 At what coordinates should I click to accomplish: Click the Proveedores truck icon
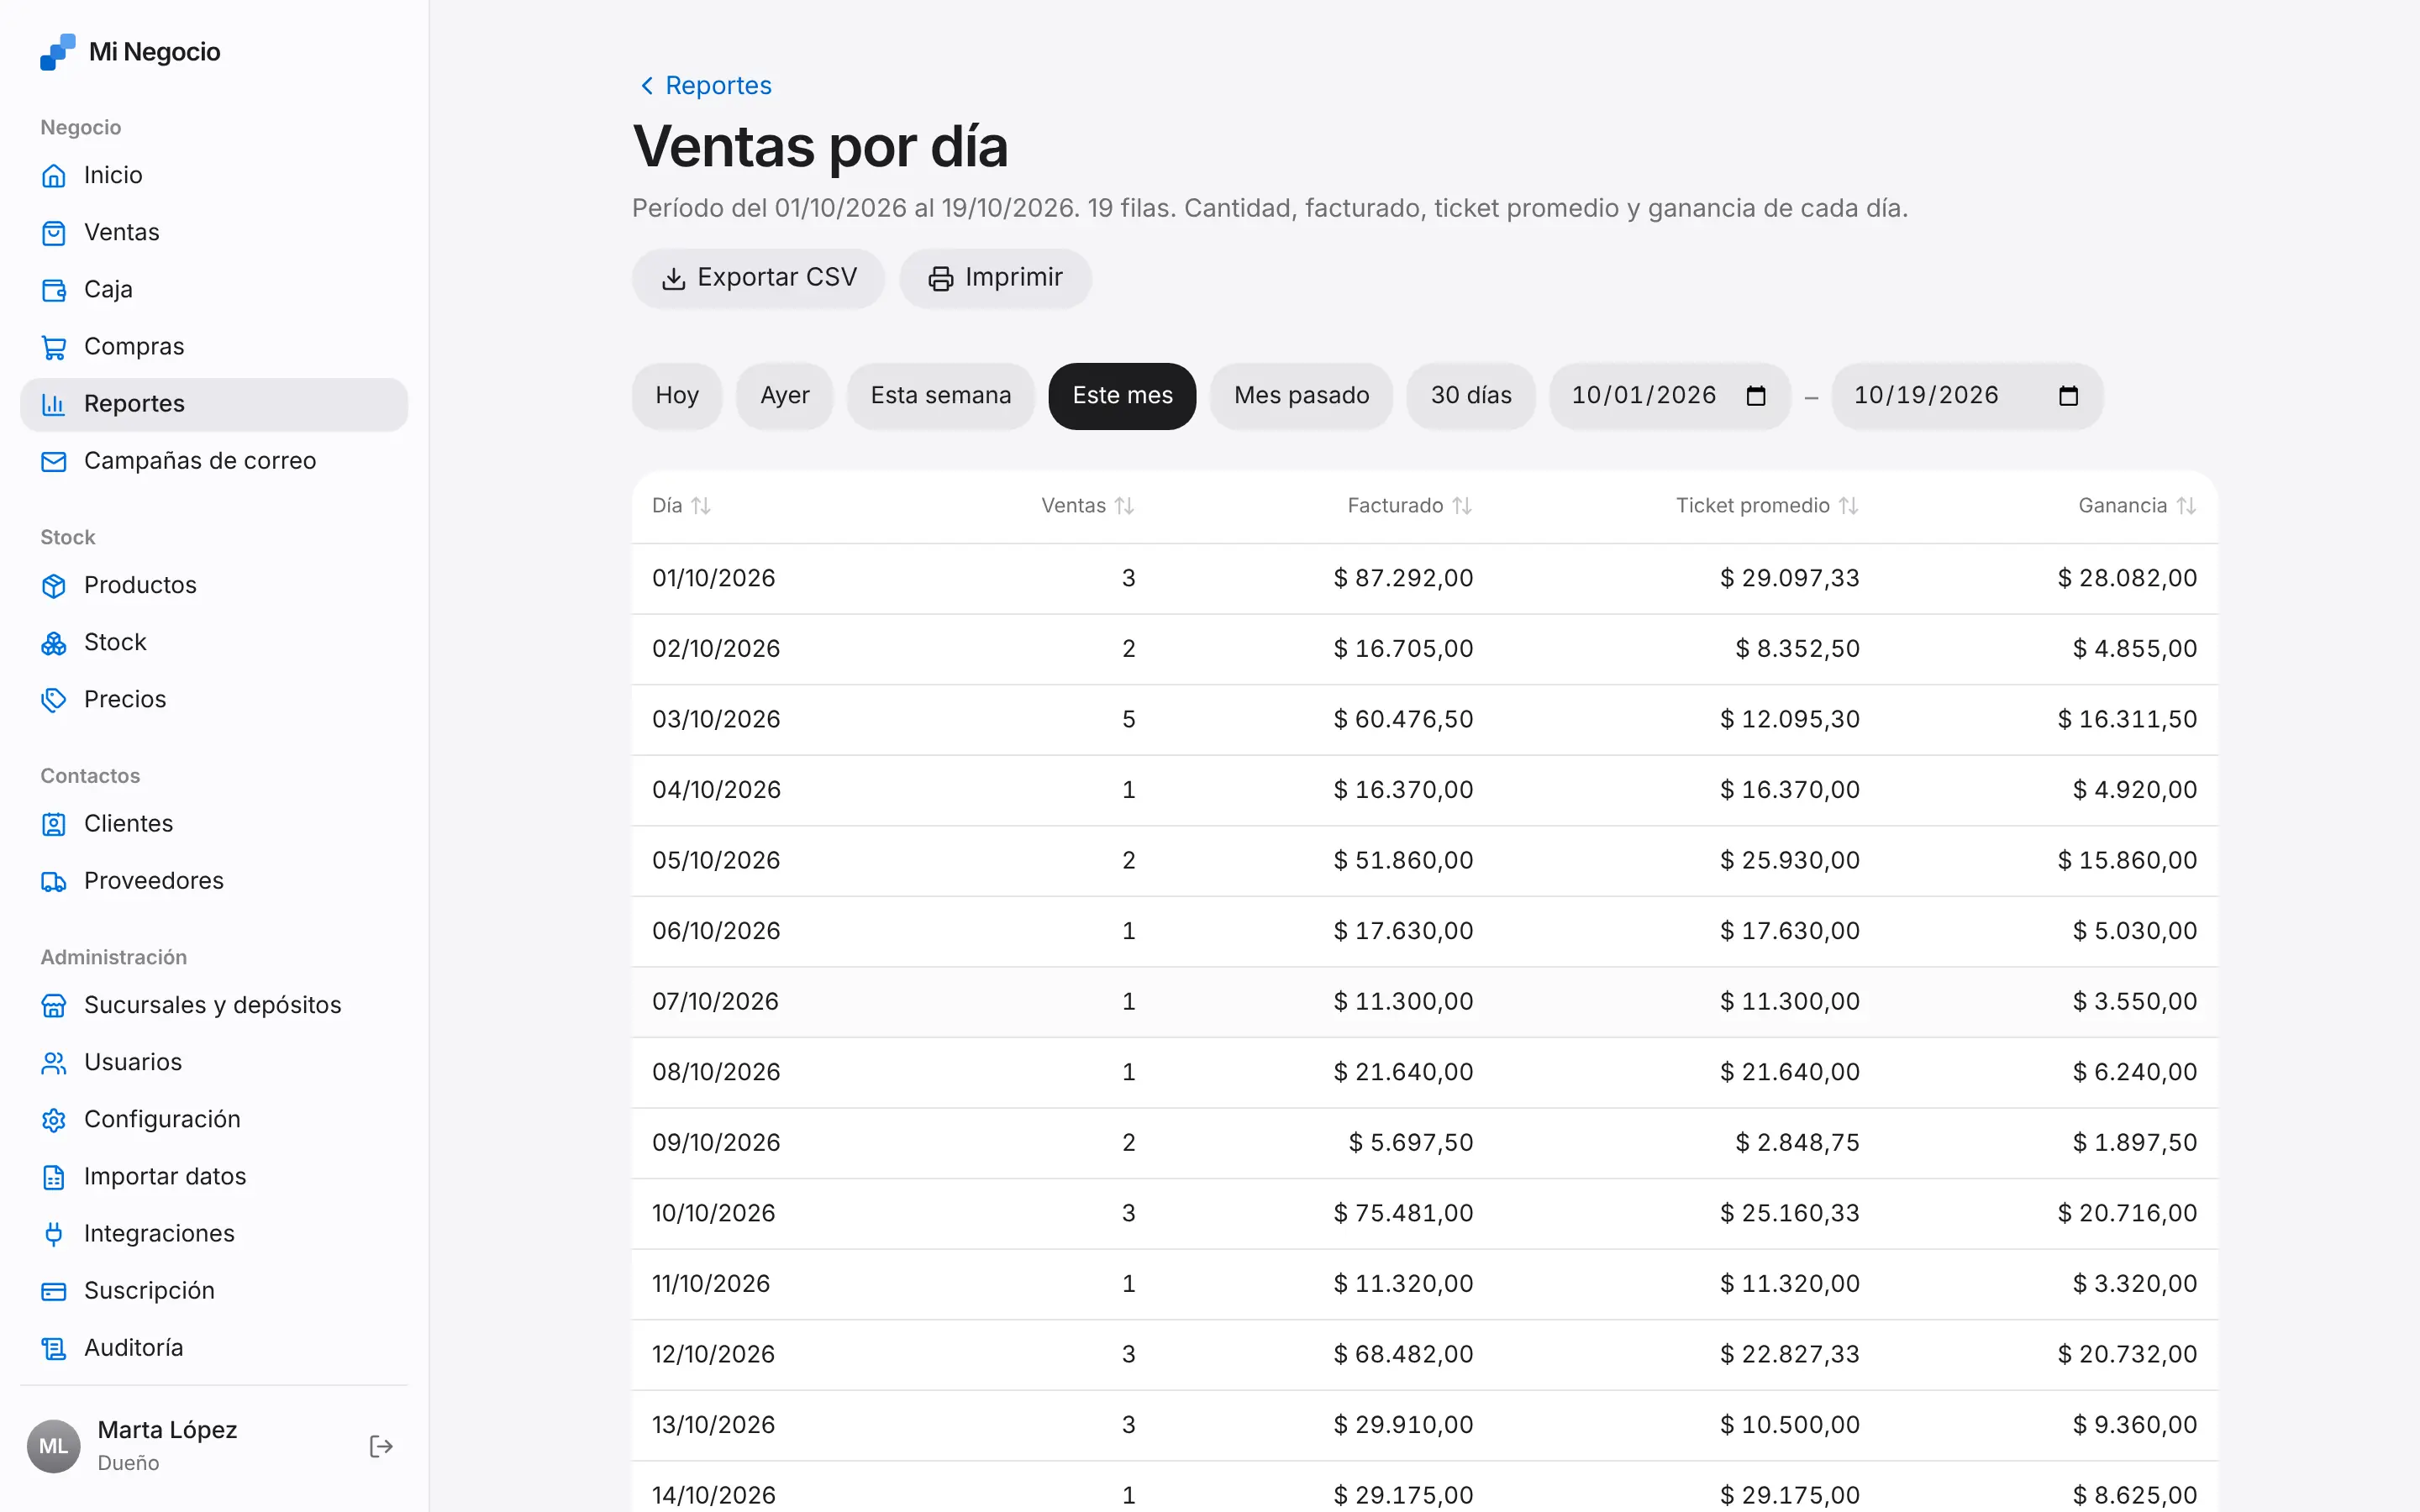[54, 881]
